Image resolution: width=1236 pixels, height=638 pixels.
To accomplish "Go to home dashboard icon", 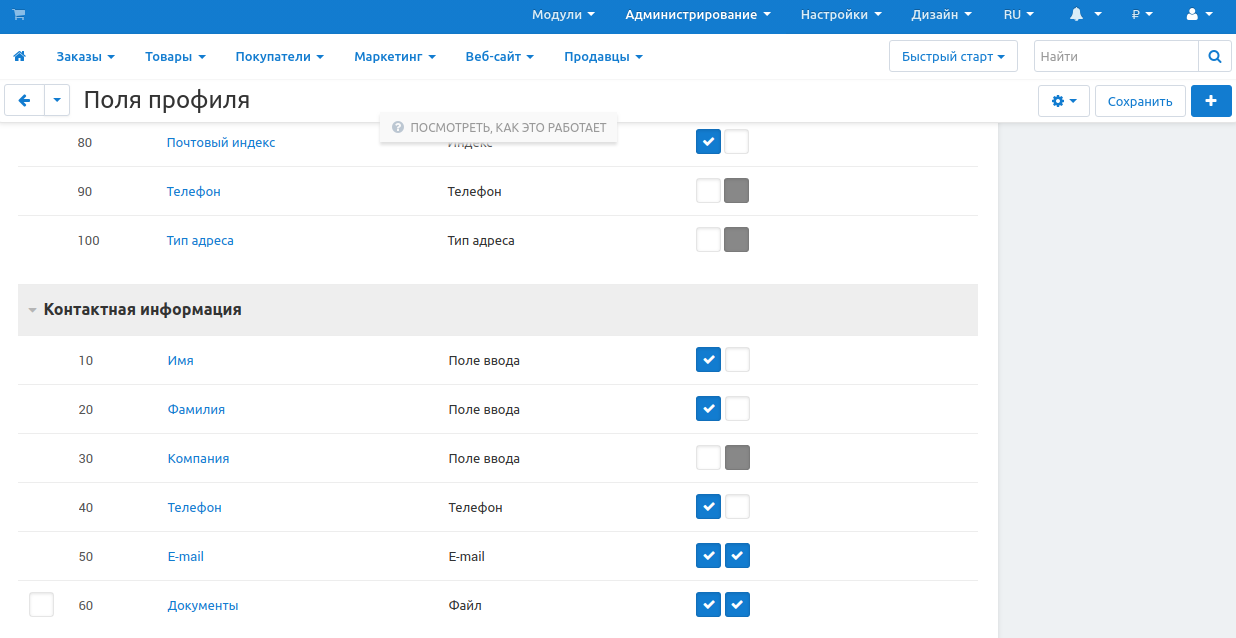I will point(19,57).
